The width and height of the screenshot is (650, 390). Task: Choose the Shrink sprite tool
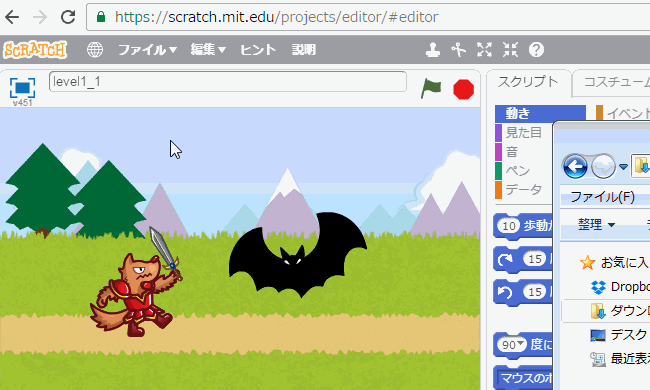510,50
